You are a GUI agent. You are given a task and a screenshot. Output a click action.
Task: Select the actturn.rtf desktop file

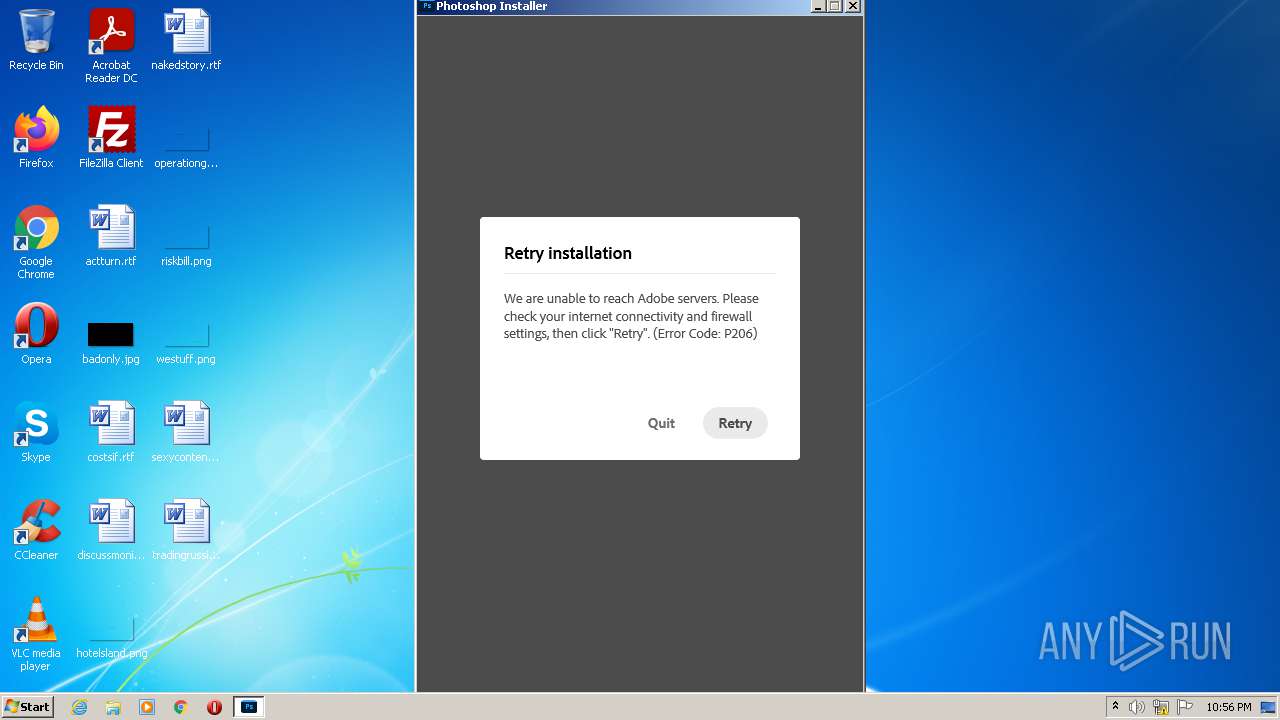pyautogui.click(x=111, y=236)
